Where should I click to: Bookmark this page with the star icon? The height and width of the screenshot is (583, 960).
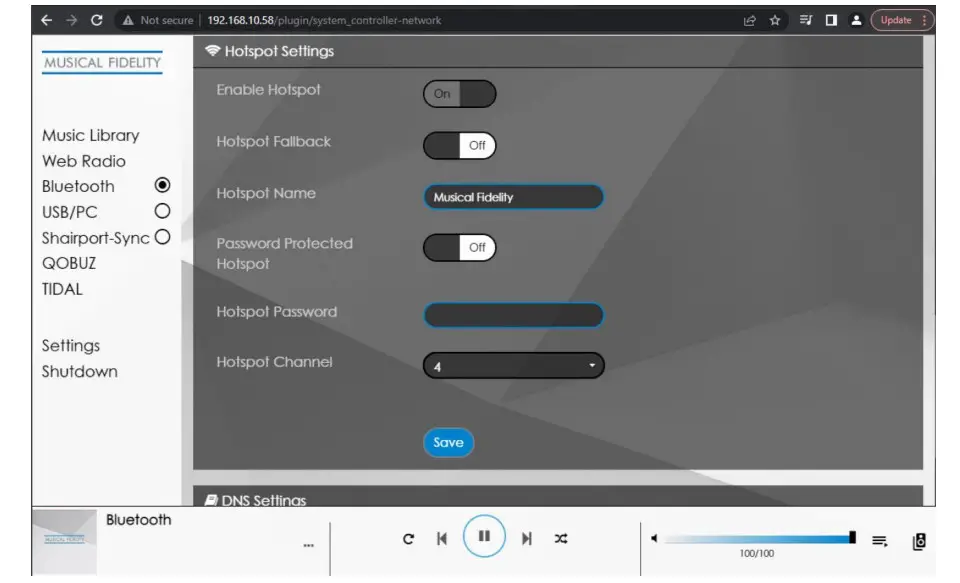pos(775,20)
